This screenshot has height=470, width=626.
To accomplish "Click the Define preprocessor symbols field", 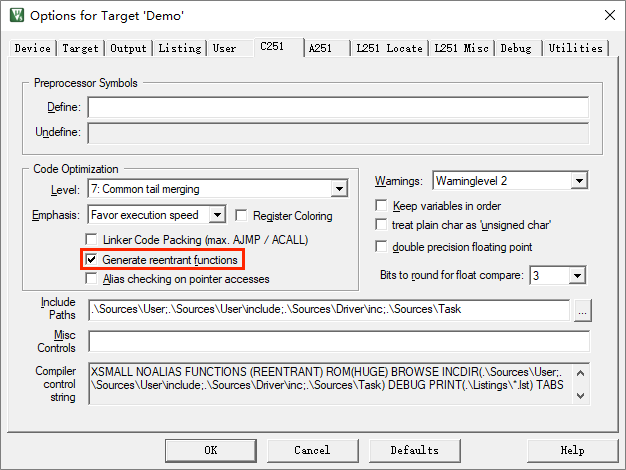I will [x=337, y=108].
